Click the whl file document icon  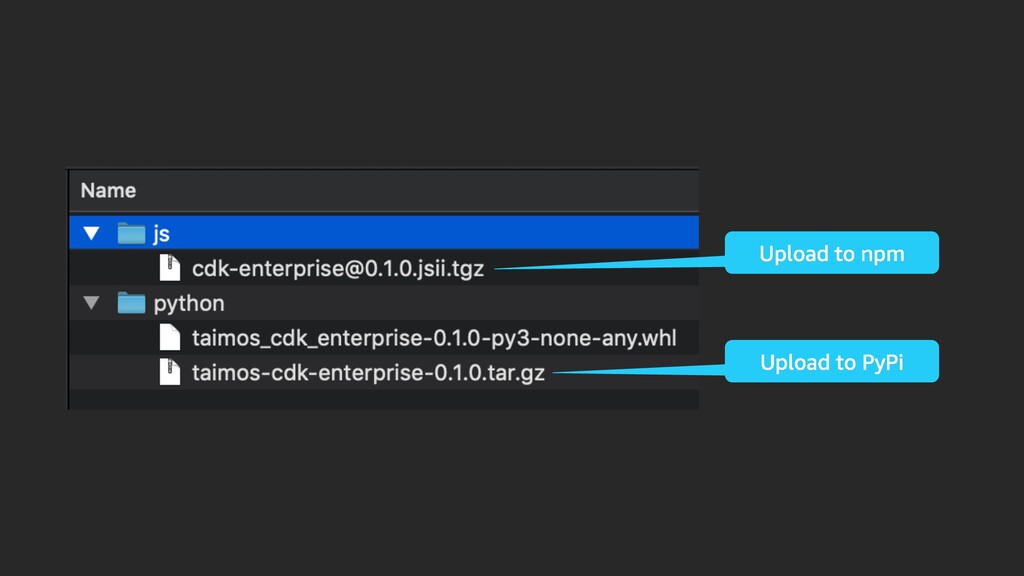coord(170,338)
